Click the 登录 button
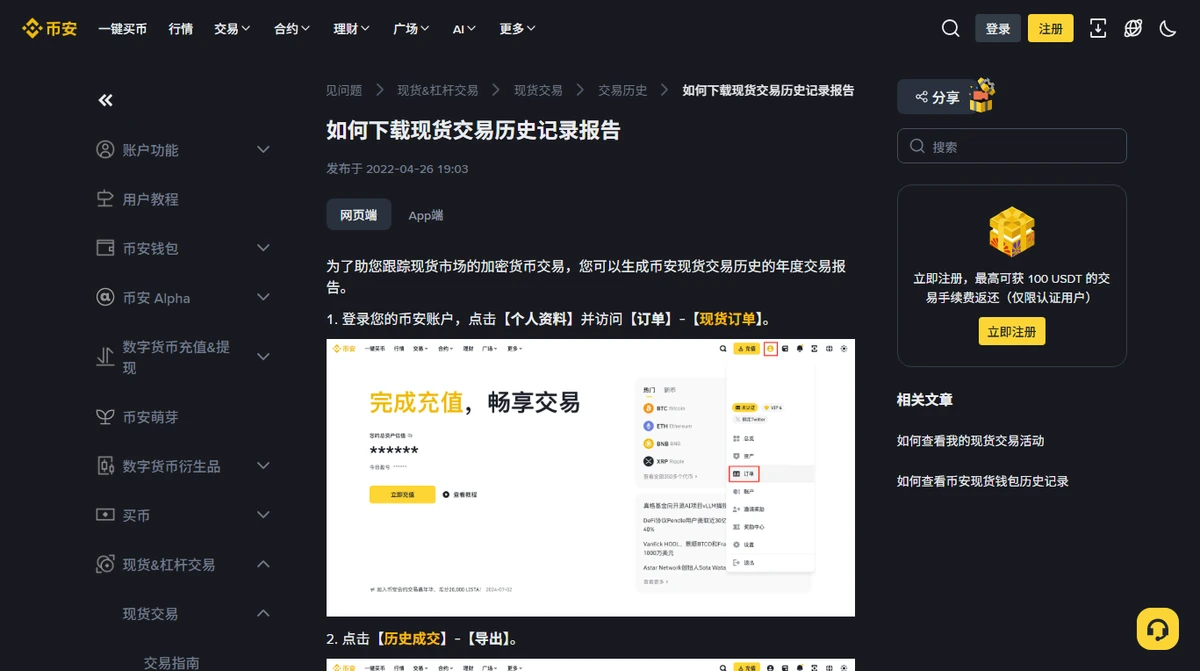The width and height of the screenshot is (1200, 671). (x=998, y=28)
